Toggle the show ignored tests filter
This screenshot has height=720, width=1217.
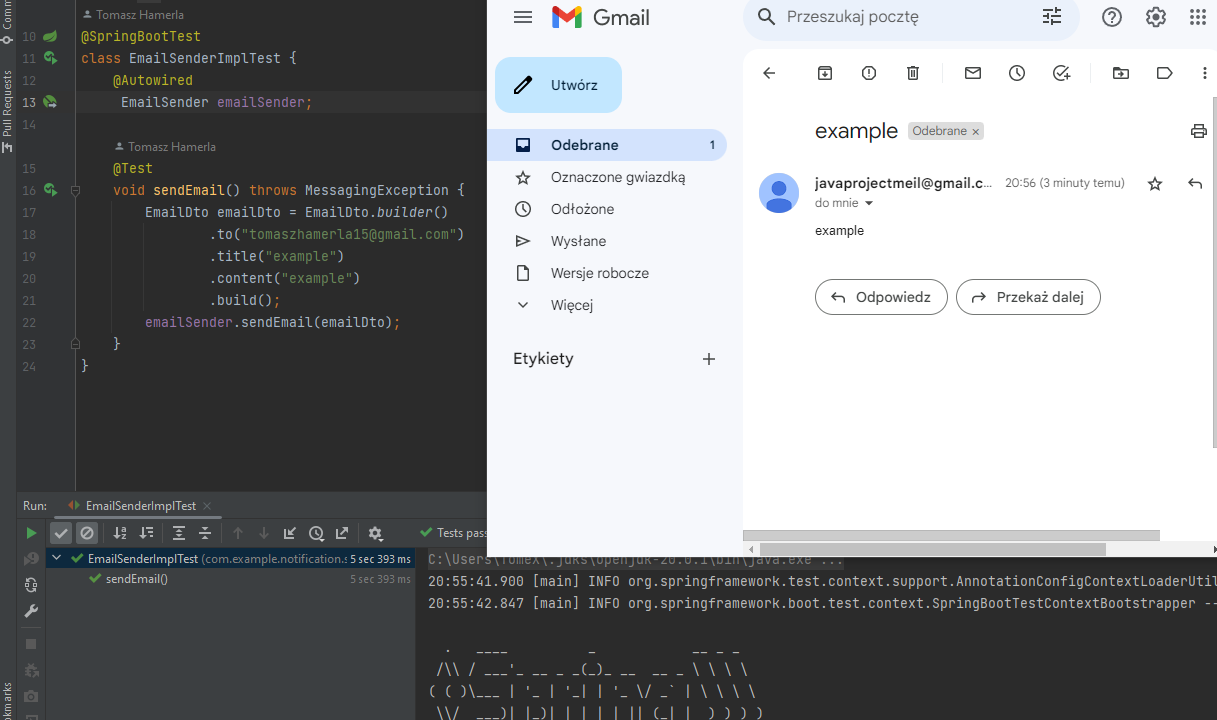(87, 532)
